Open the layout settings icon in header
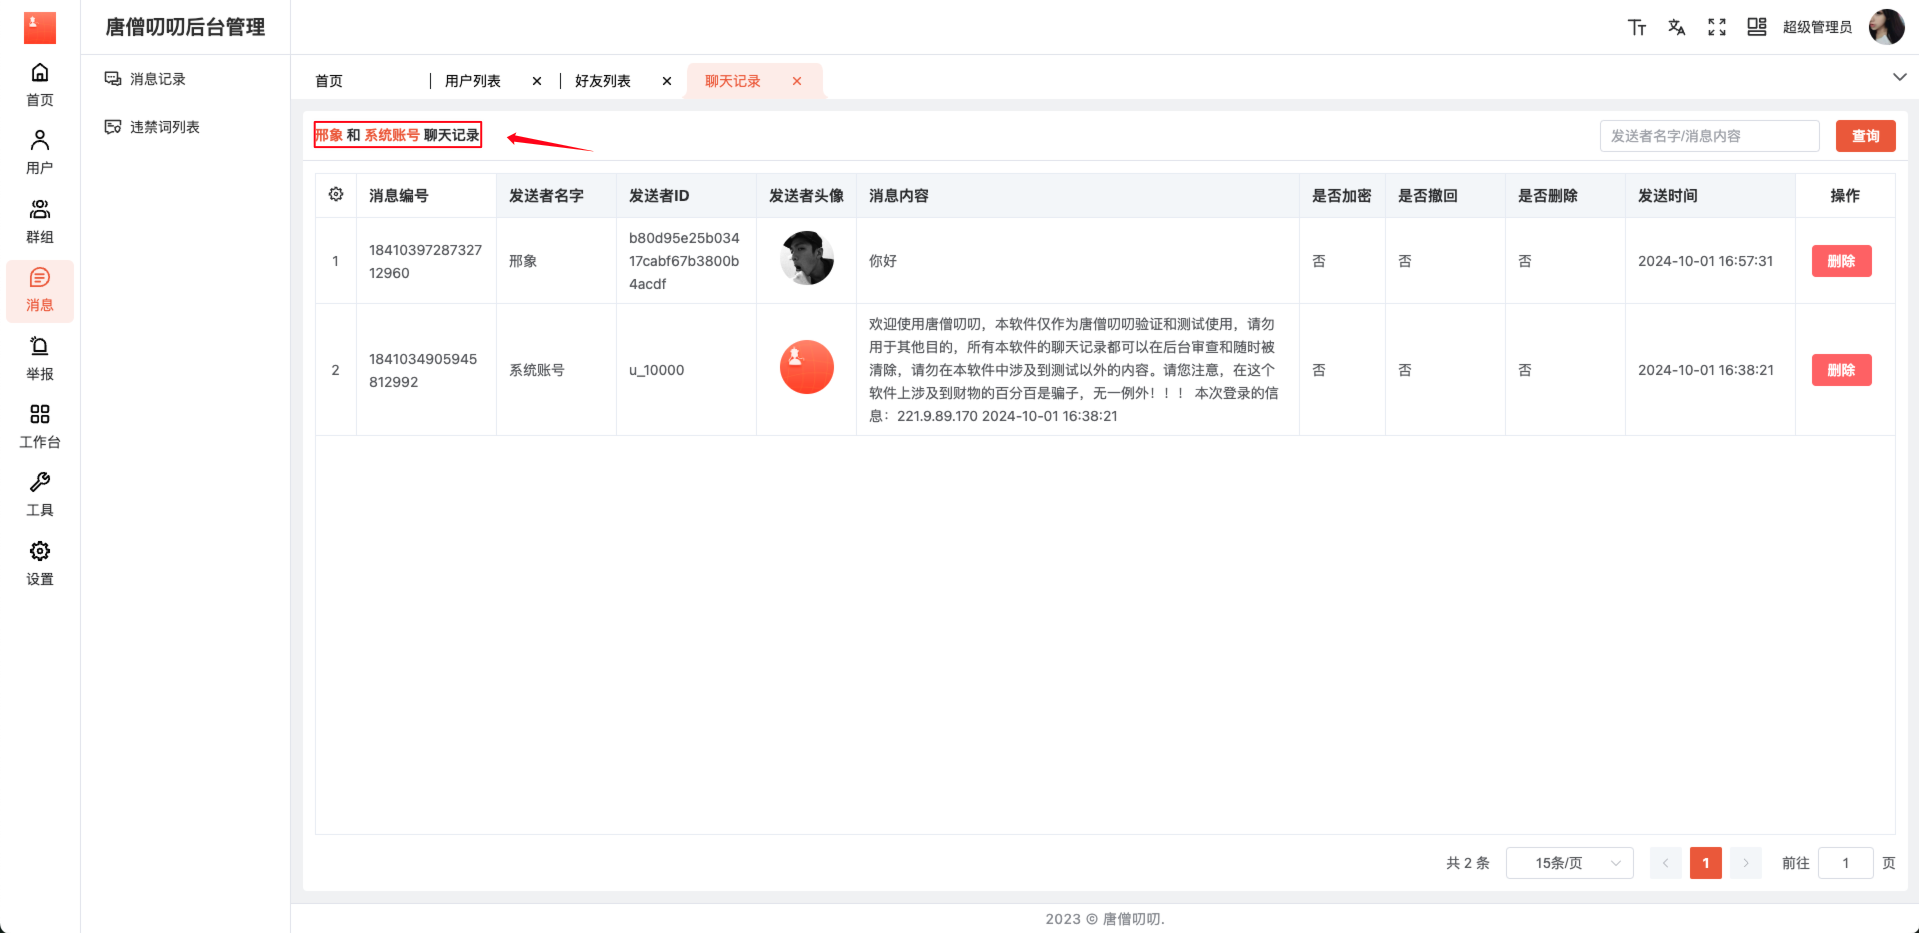 (1756, 27)
